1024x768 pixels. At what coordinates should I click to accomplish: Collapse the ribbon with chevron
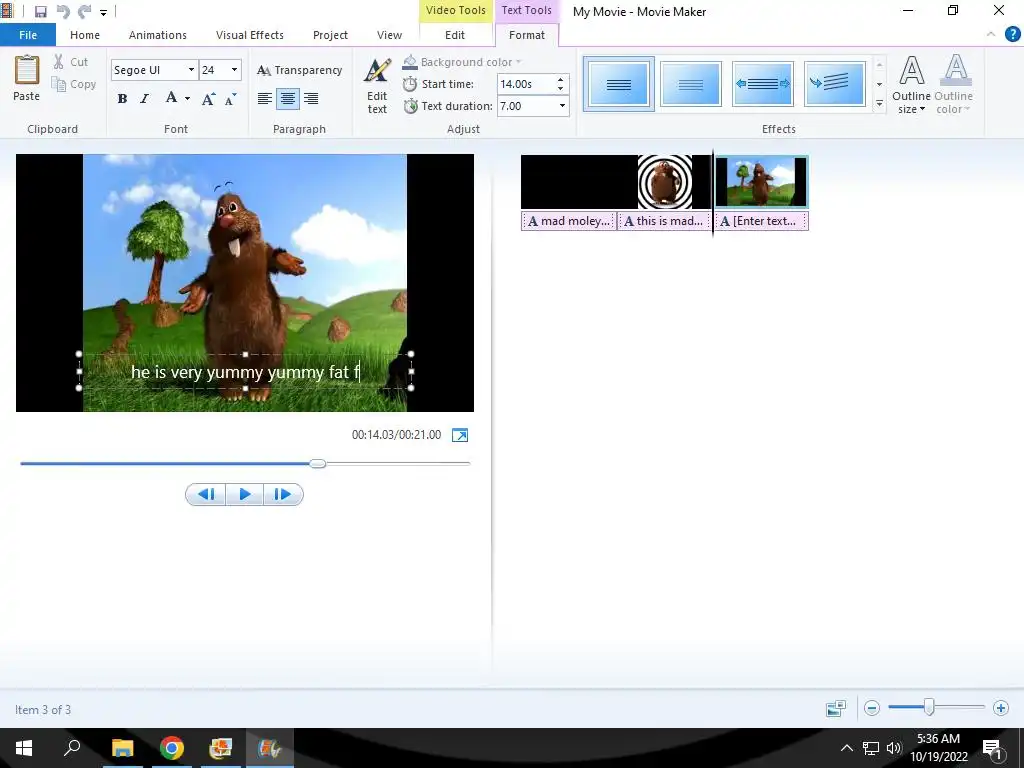tap(991, 35)
